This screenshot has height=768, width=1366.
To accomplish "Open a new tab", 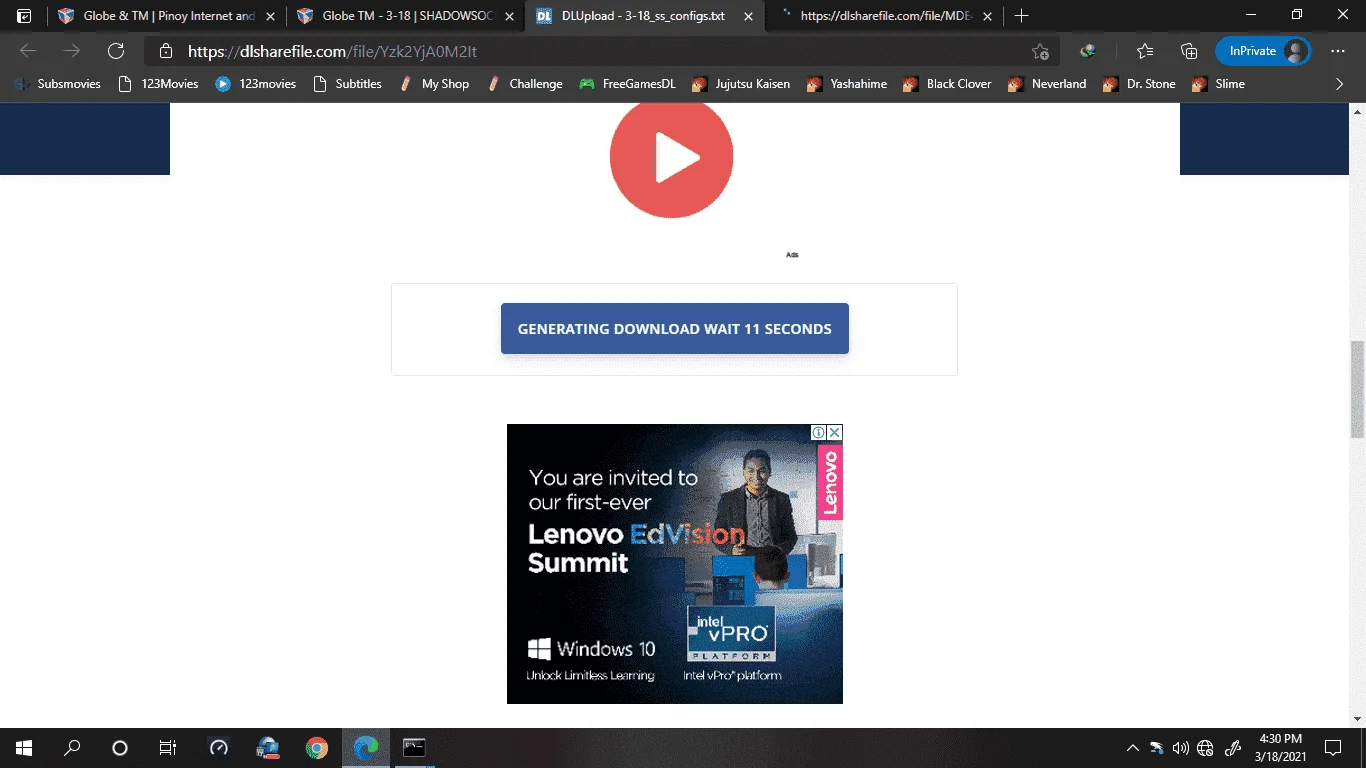I will click(1021, 16).
